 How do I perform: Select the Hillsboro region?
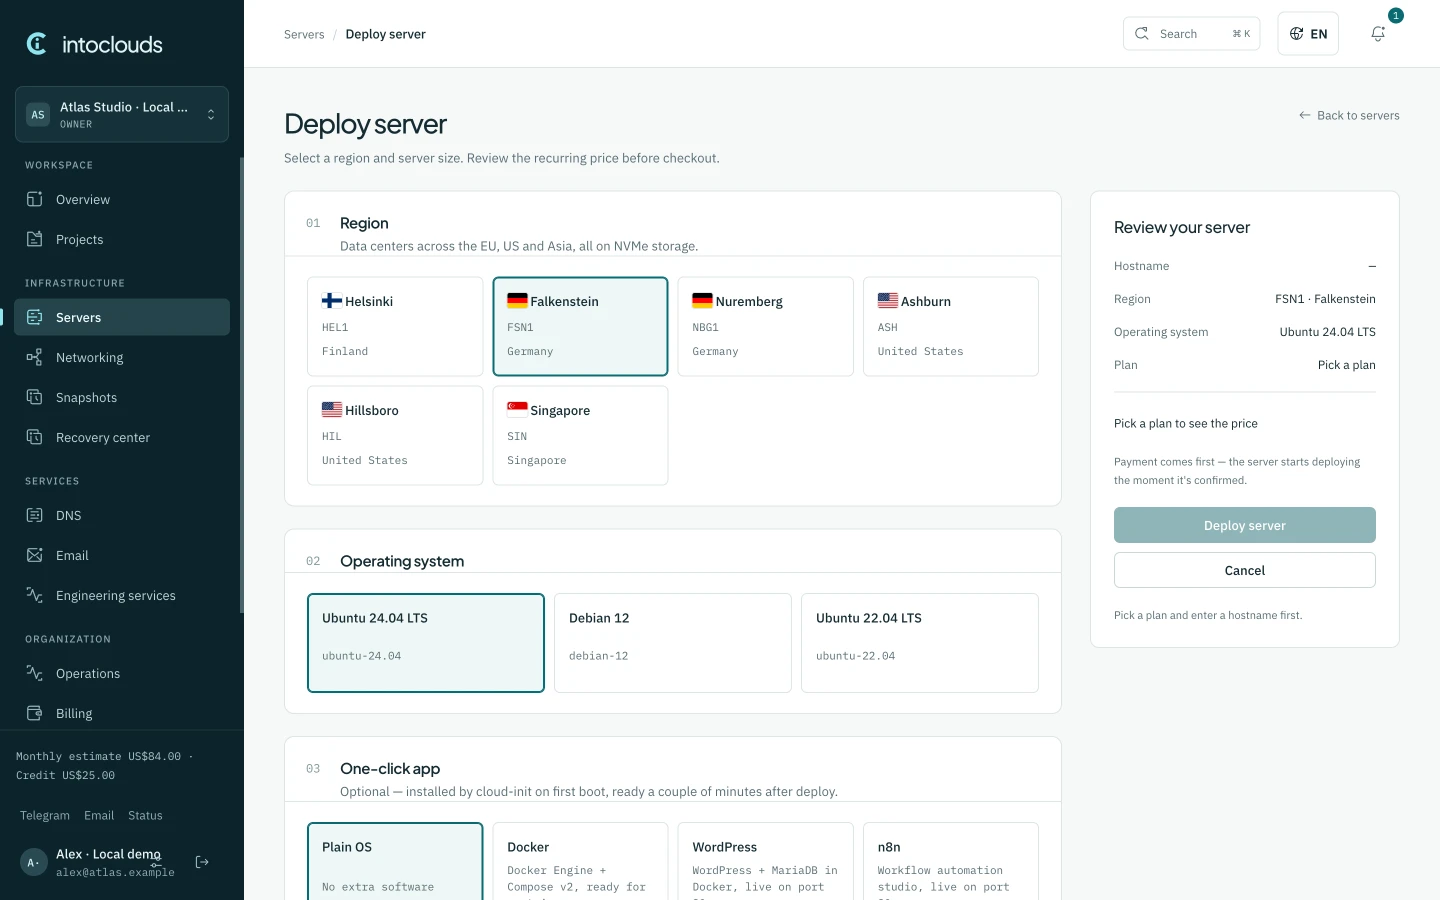[395, 435]
